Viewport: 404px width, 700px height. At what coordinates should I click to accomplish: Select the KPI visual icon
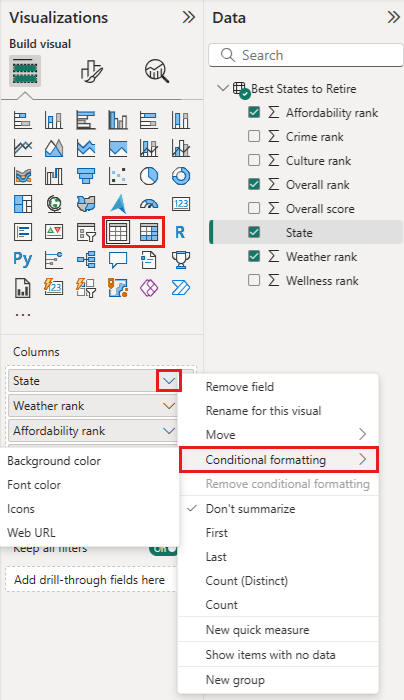(x=54, y=232)
